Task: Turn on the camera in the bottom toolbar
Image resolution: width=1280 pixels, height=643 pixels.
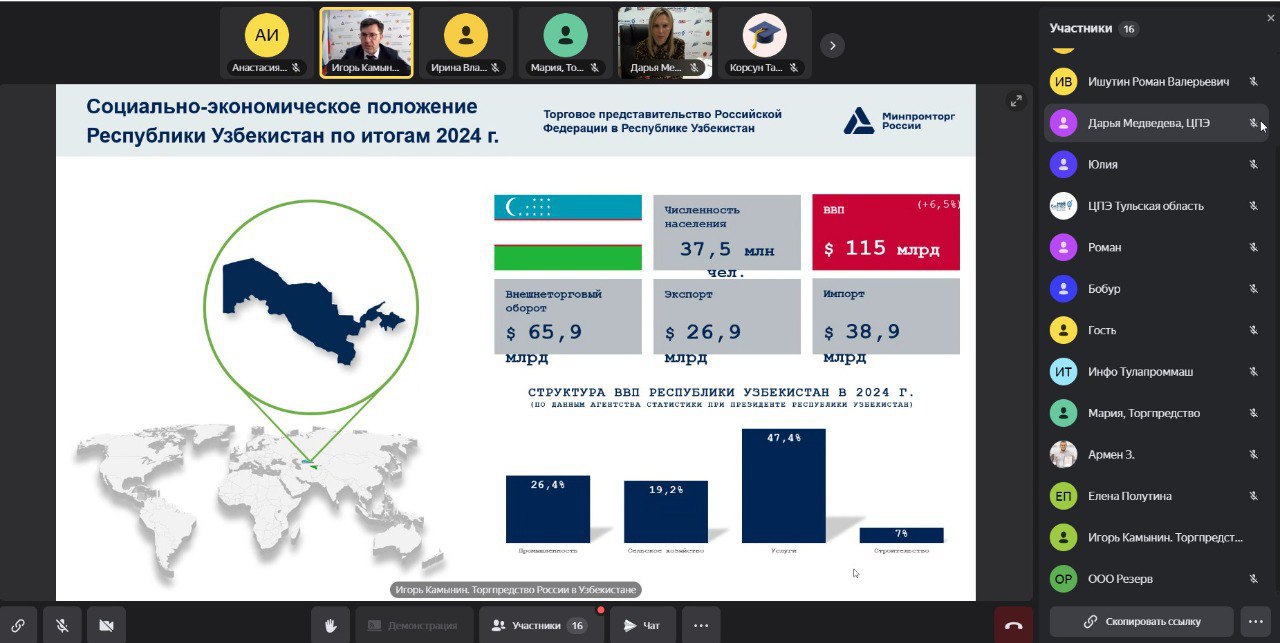Action: click(106, 625)
